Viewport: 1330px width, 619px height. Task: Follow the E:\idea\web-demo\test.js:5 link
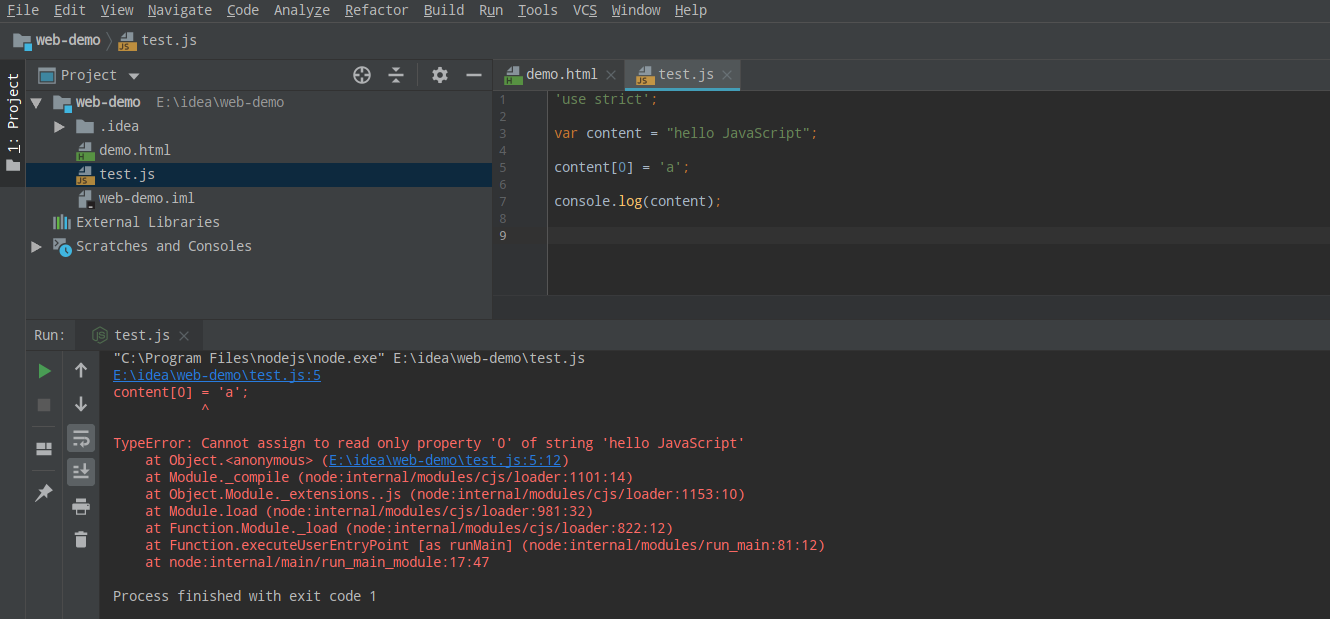point(217,375)
